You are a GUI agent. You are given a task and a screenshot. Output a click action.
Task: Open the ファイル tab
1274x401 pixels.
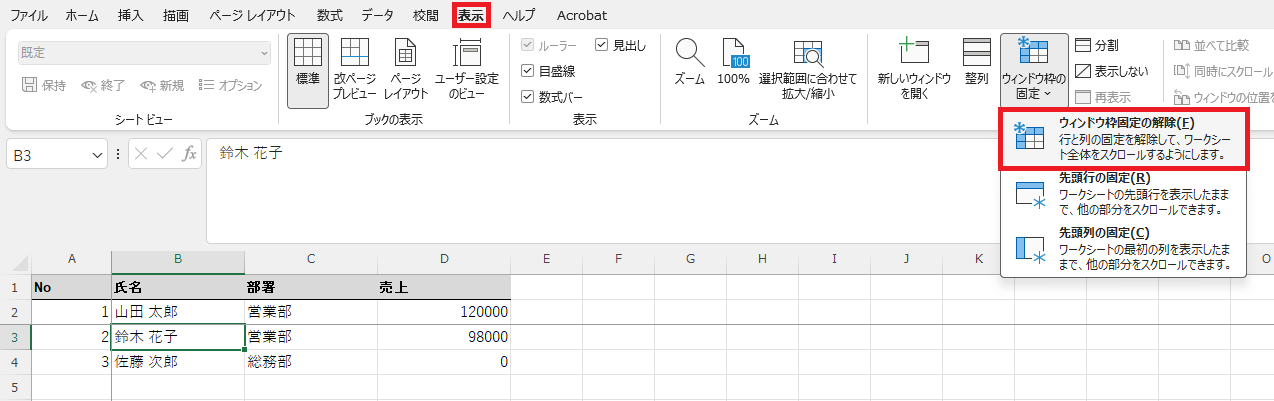(28, 15)
